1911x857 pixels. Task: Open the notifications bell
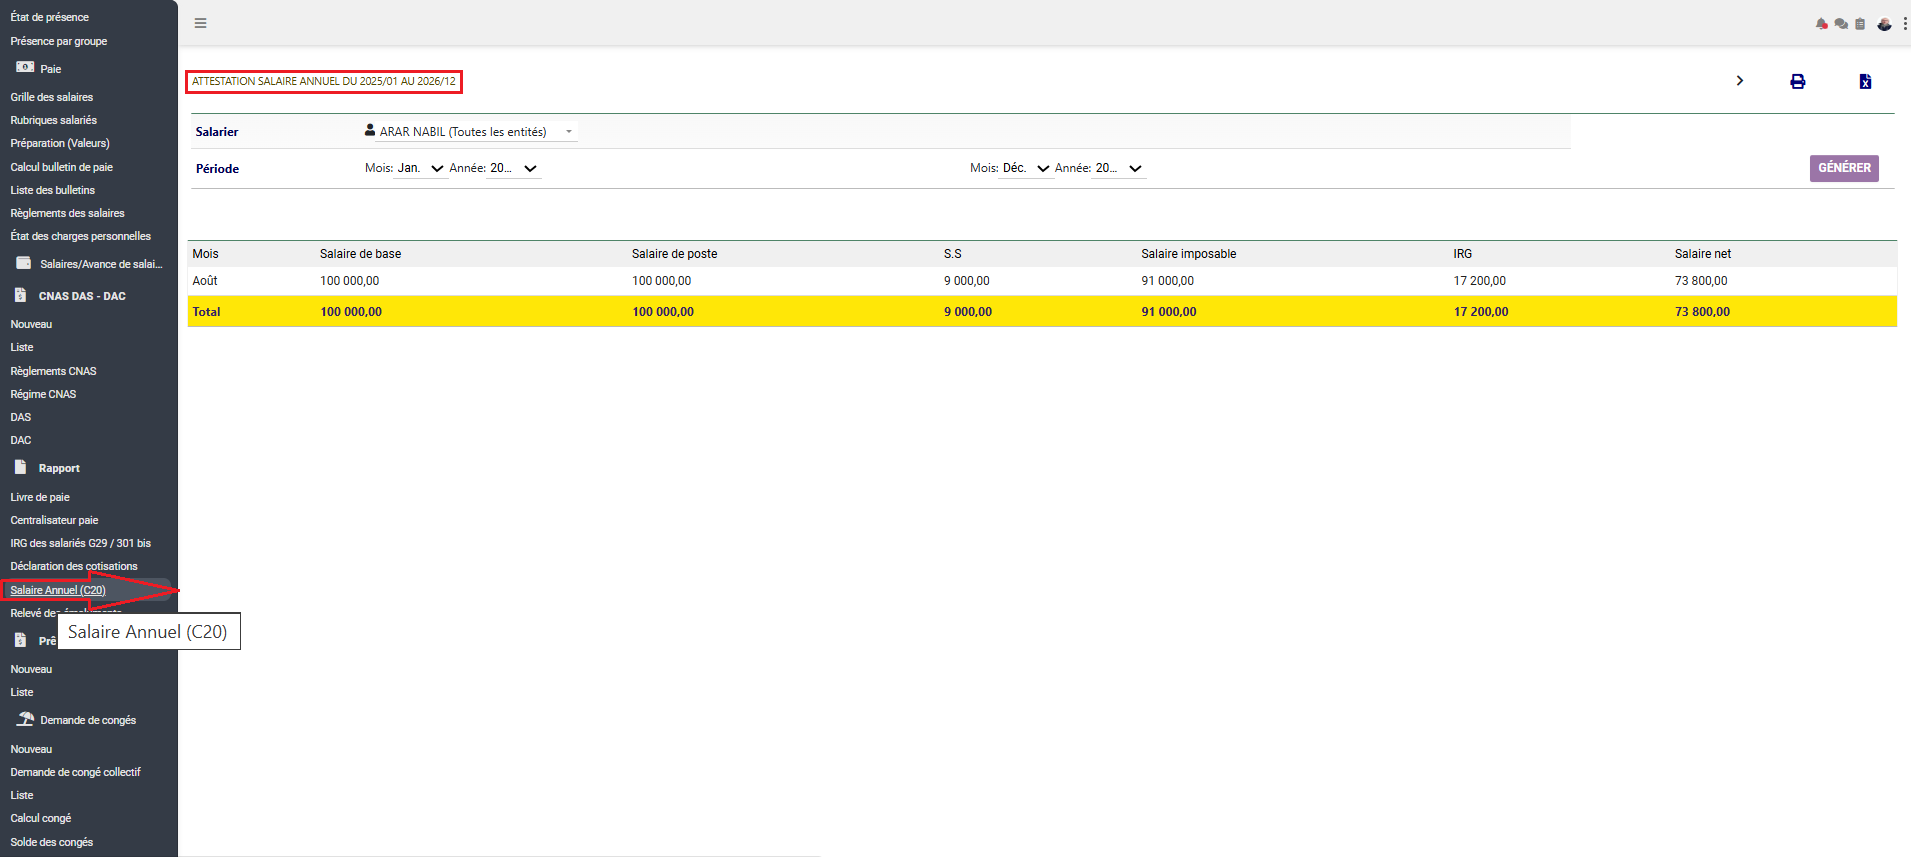pyautogui.click(x=1821, y=24)
